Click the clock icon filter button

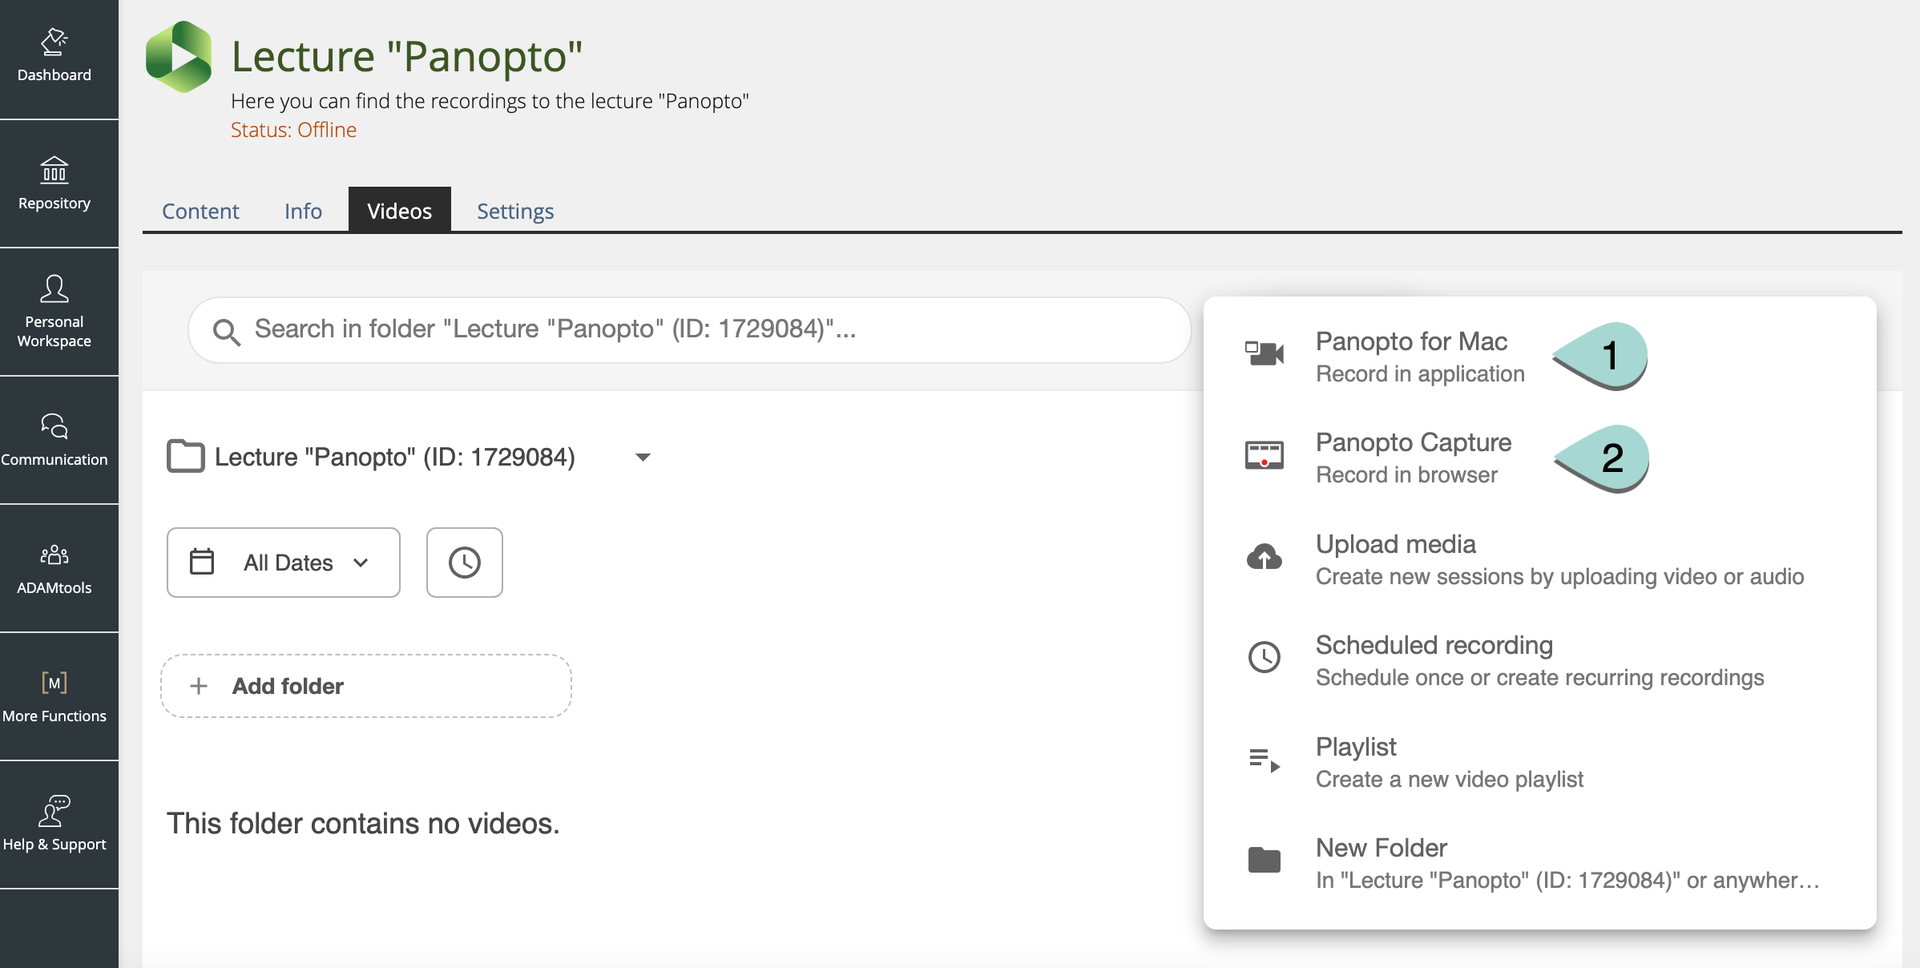tap(464, 563)
